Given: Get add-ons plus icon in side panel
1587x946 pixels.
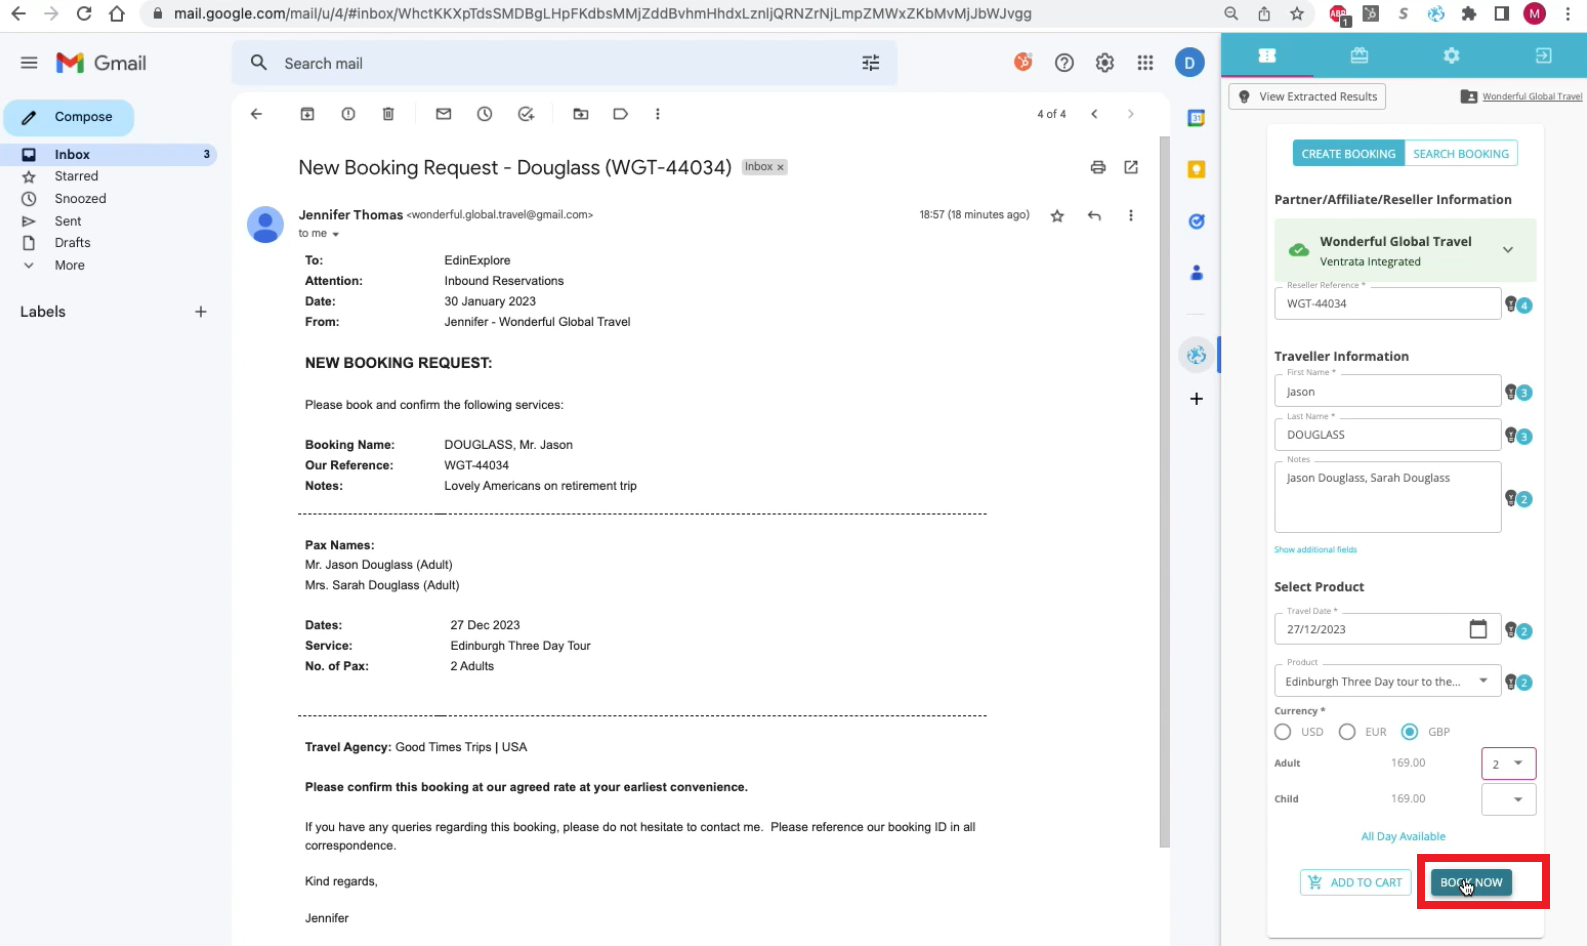Looking at the screenshot, I should (x=1196, y=399).
